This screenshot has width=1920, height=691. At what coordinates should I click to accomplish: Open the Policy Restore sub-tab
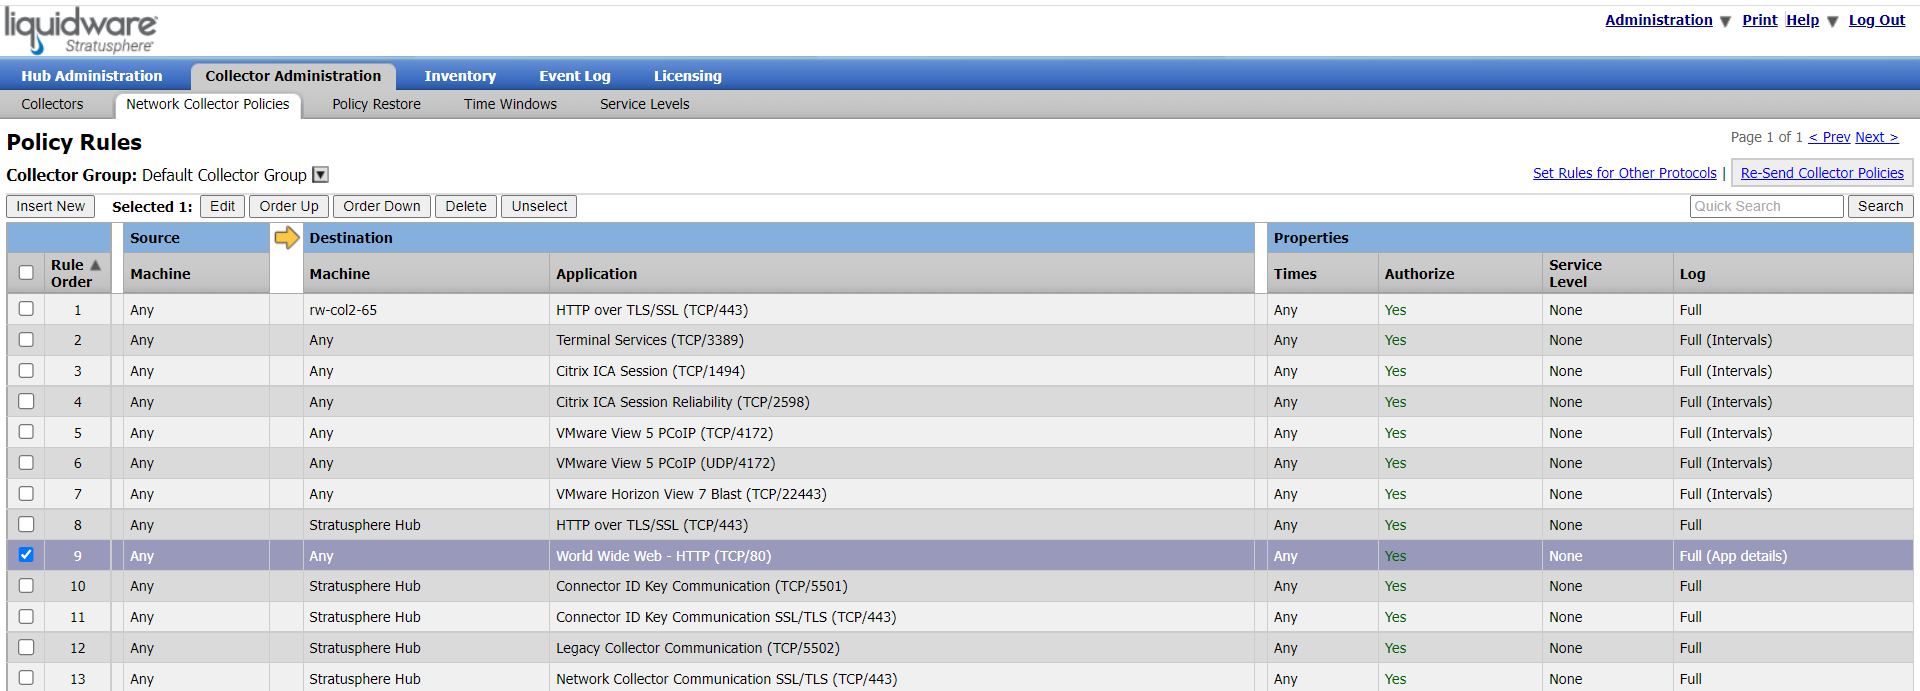tap(376, 104)
